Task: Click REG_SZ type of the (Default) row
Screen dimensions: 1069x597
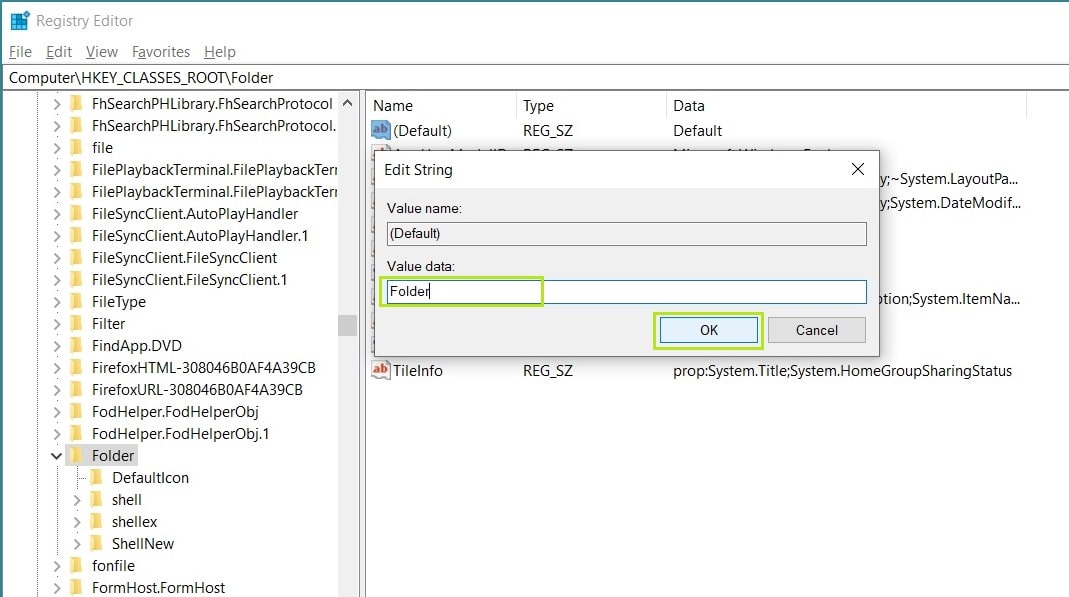Action: click(x=547, y=130)
